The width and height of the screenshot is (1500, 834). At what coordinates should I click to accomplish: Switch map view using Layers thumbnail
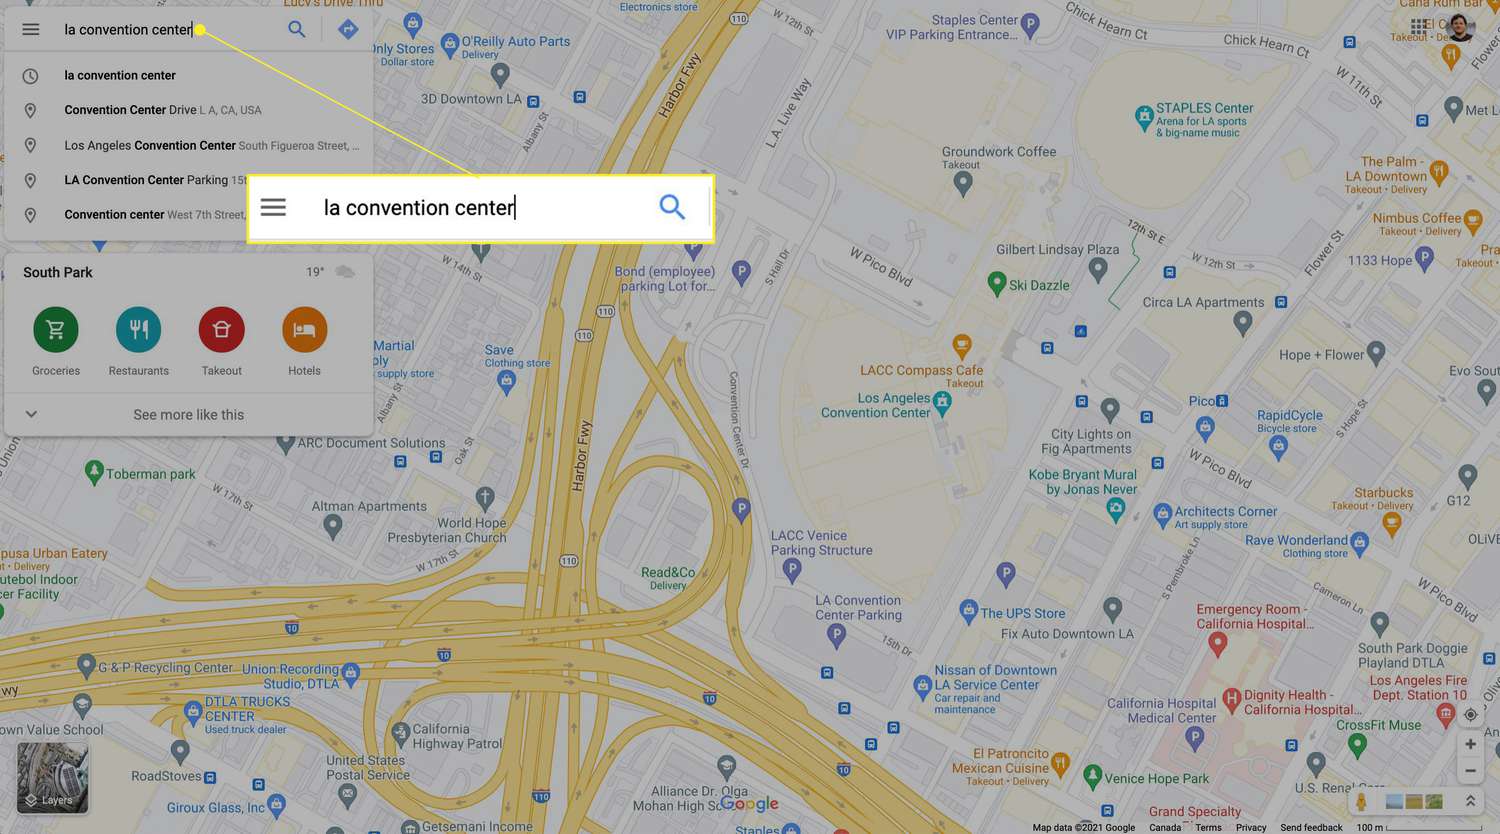pos(53,778)
